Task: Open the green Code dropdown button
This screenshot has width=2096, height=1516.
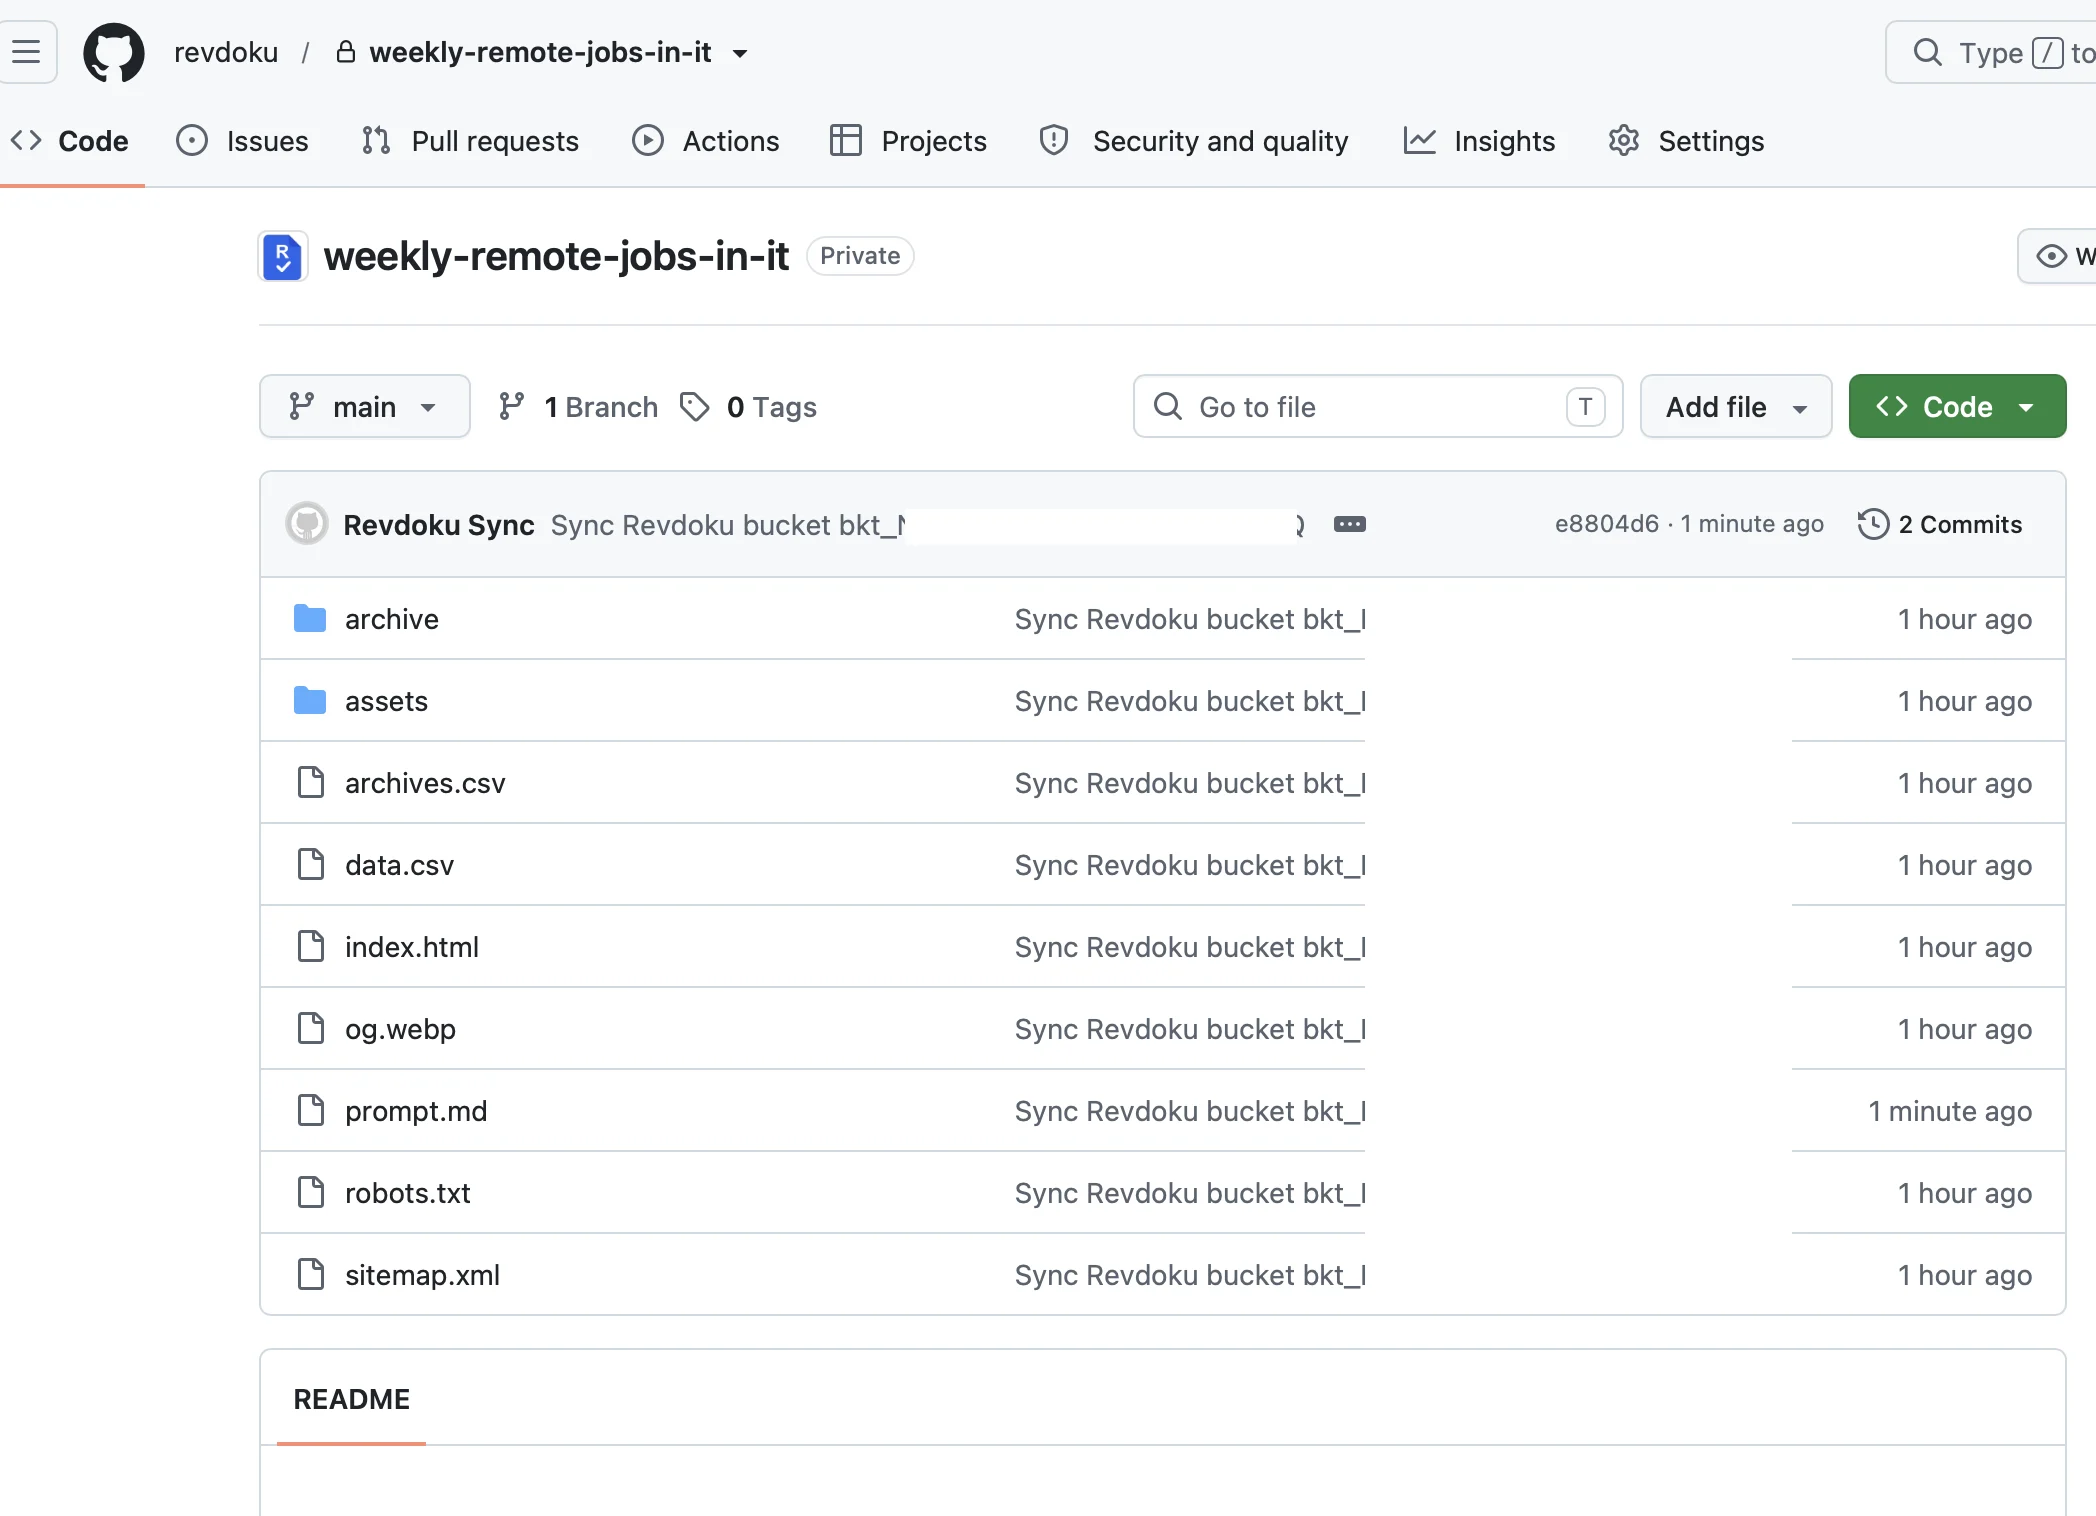Action: (1957, 407)
